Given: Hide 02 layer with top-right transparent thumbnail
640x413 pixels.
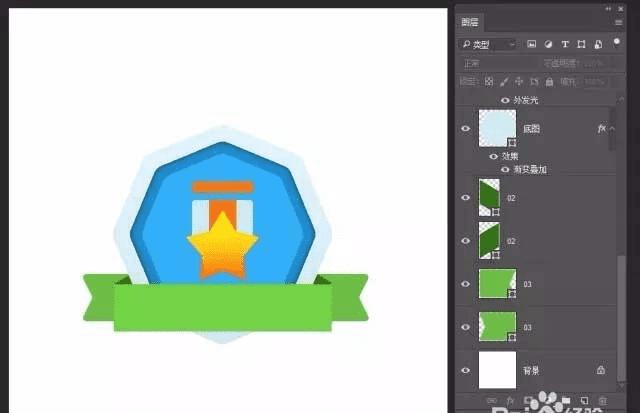Looking at the screenshot, I should pyautogui.click(x=466, y=198).
